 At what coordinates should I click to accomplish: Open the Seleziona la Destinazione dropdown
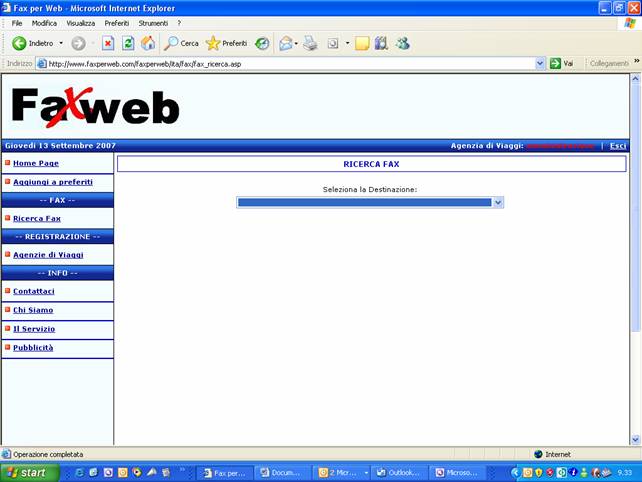tap(370, 202)
